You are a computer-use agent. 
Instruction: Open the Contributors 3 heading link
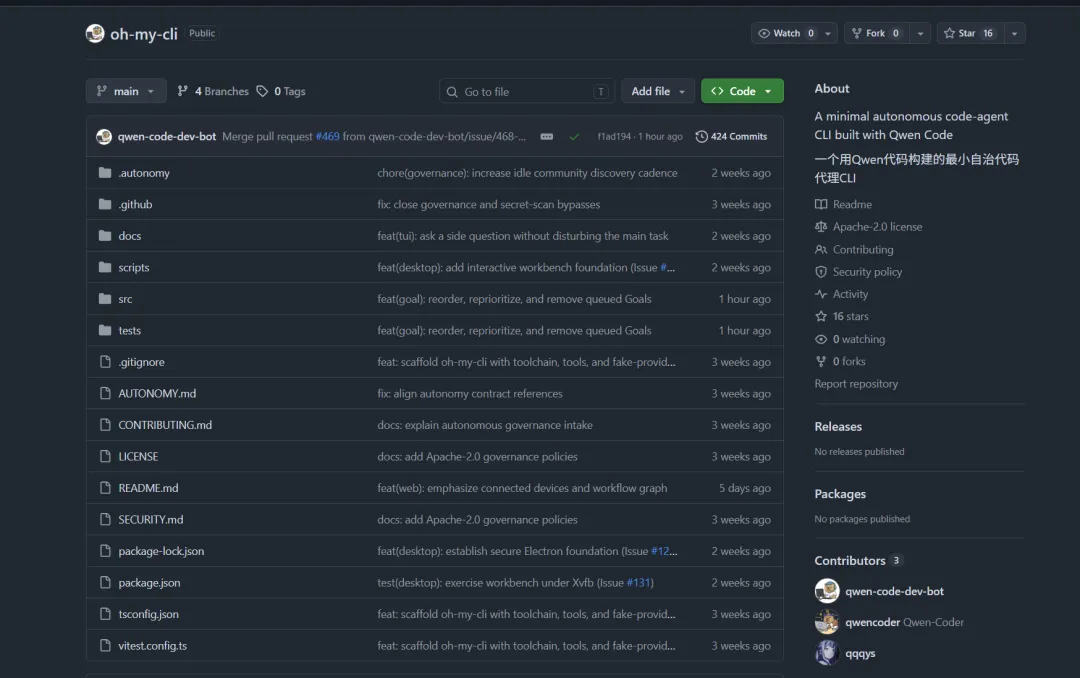(858, 561)
